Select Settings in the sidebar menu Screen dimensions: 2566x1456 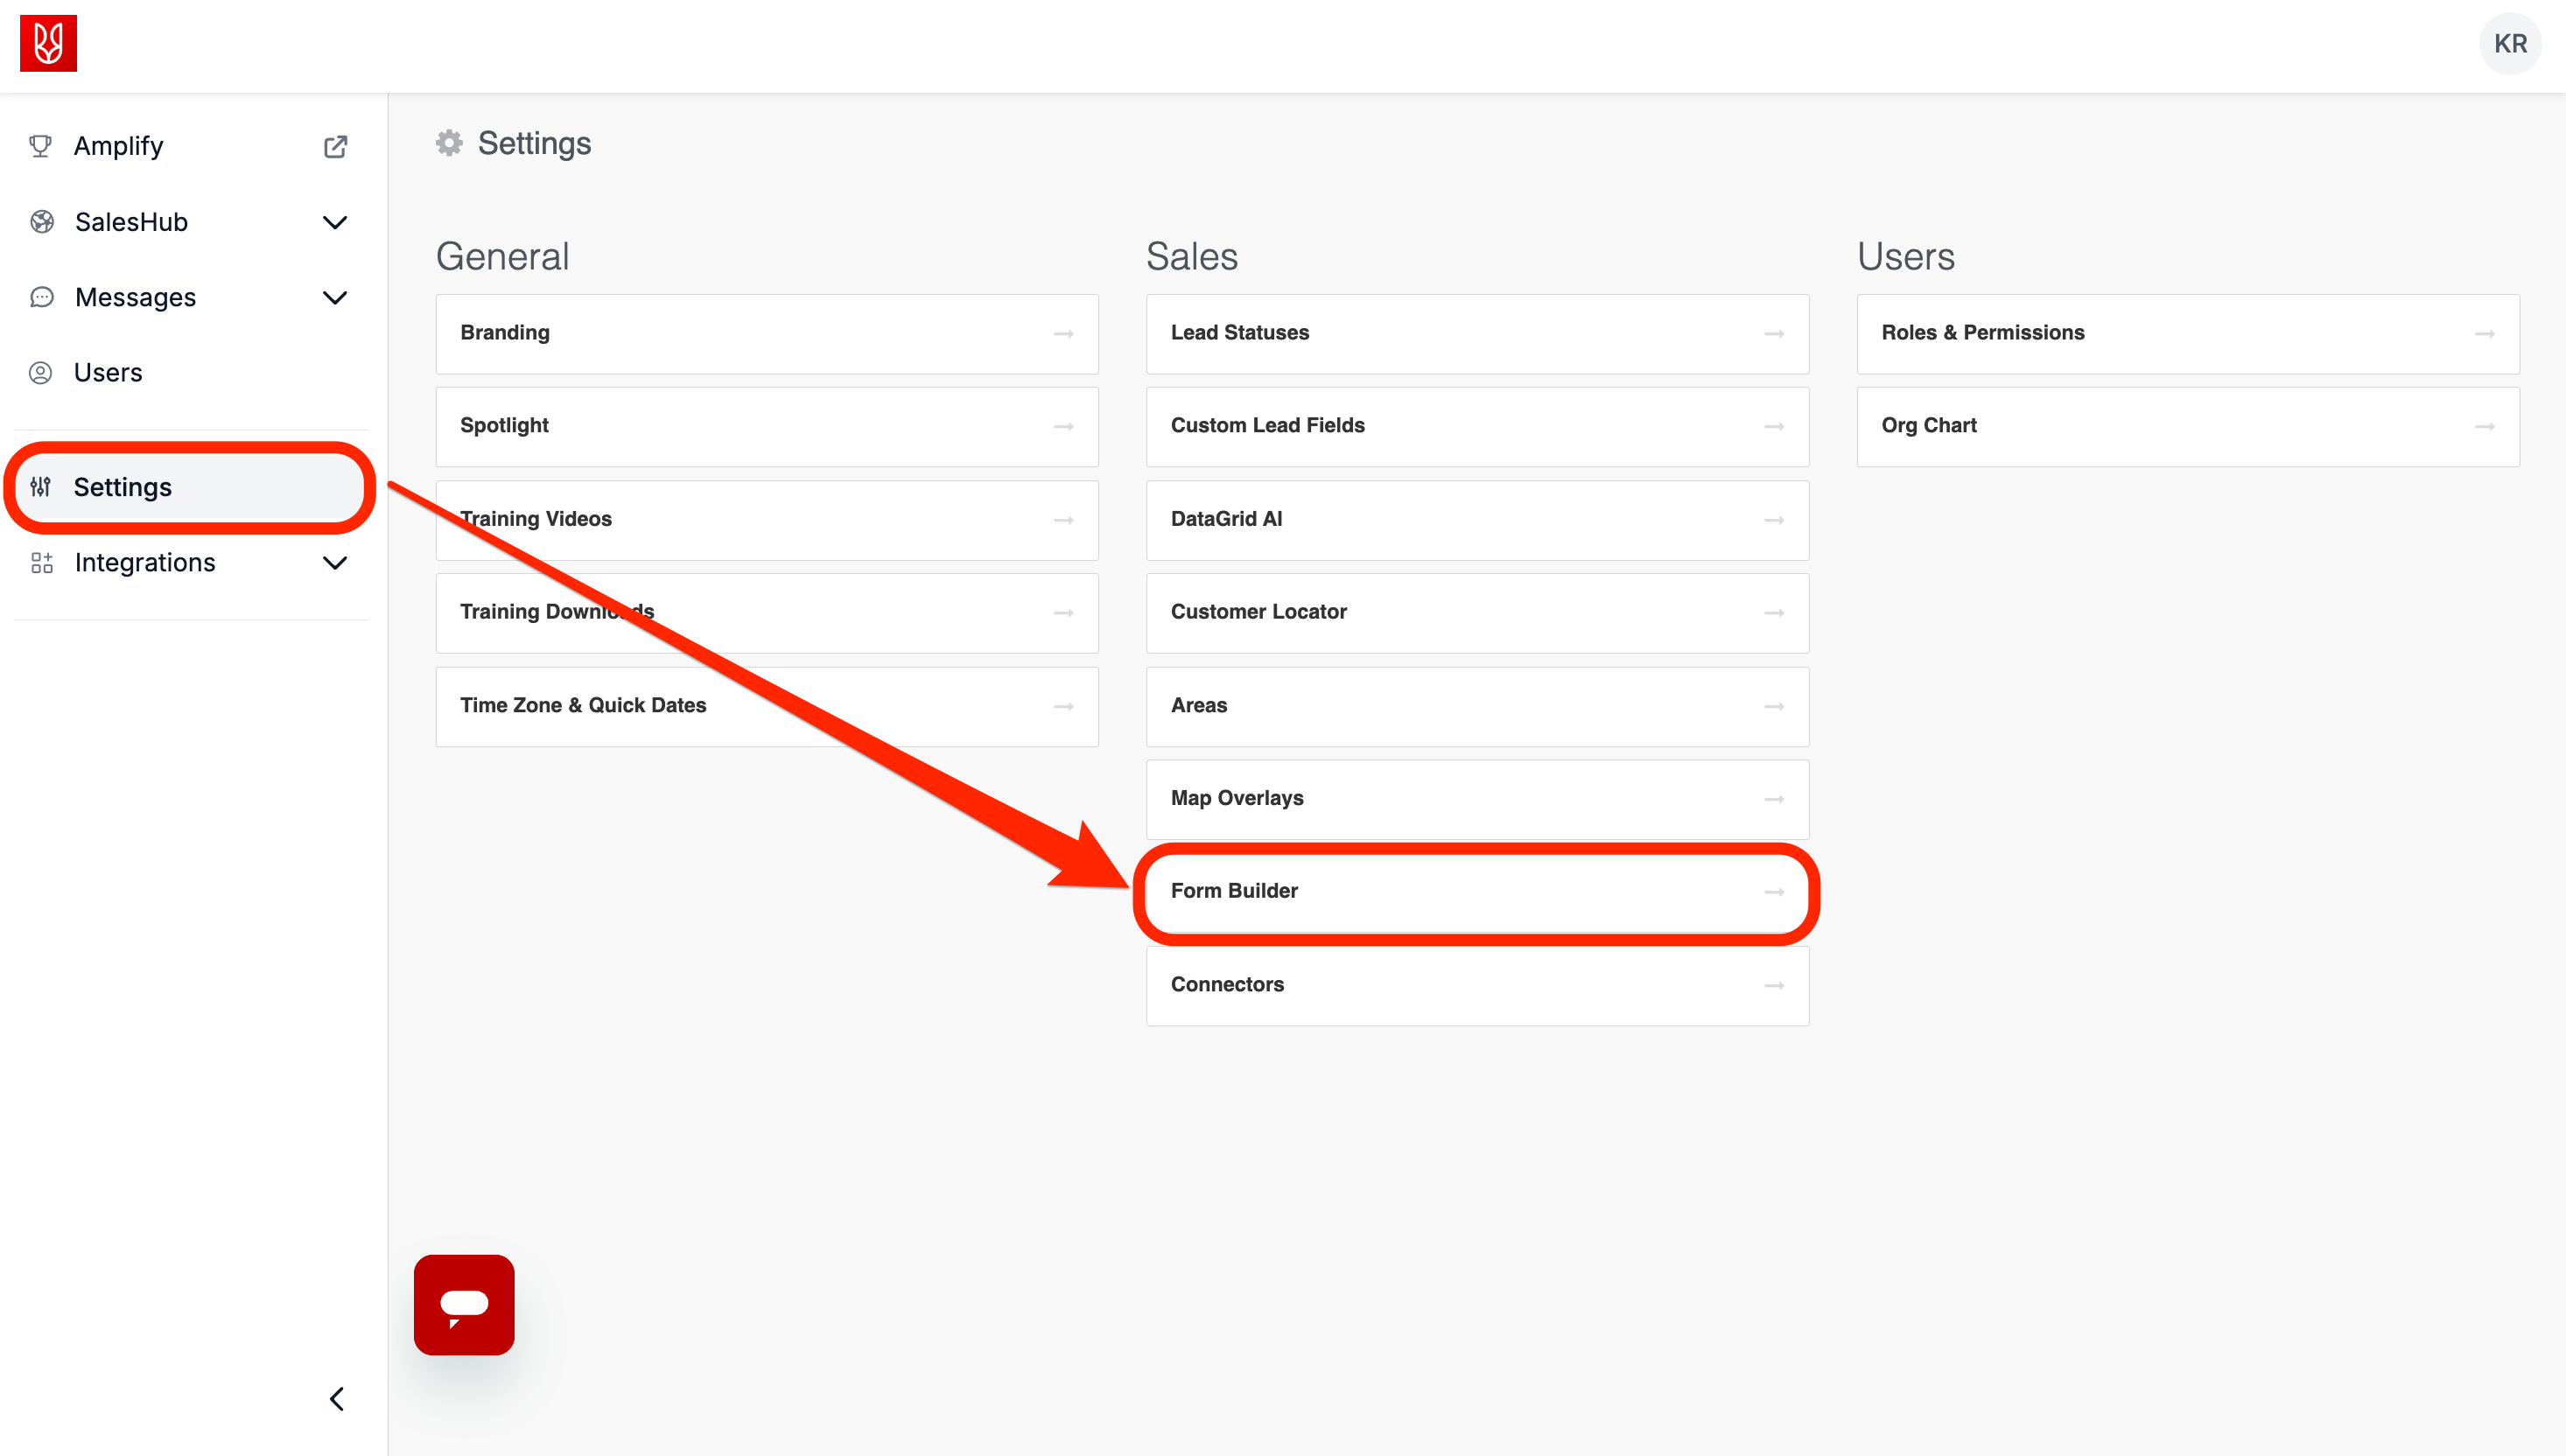pos(123,487)
